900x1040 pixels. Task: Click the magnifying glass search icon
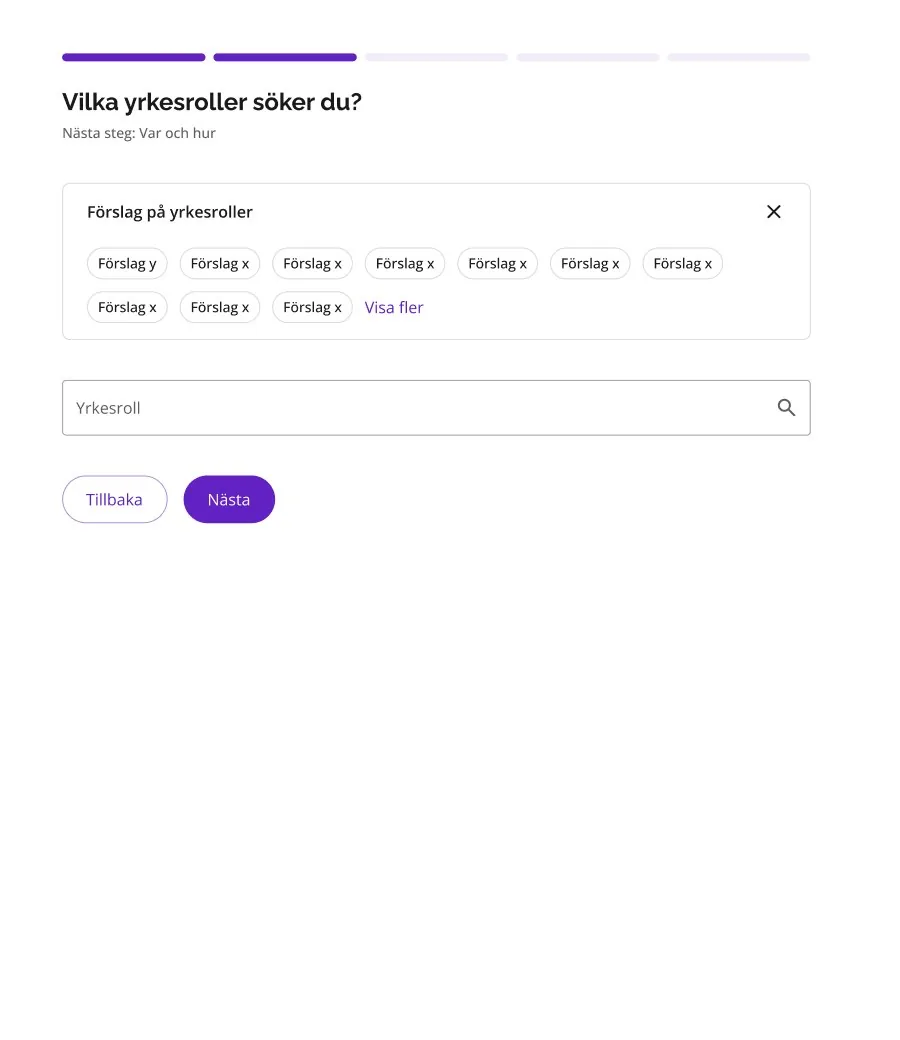[786, 407]
